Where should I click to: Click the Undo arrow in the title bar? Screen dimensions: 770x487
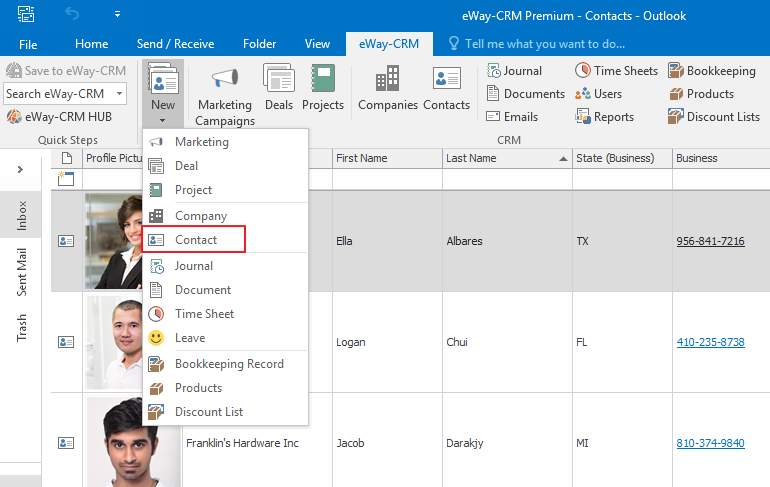(72, 14)
